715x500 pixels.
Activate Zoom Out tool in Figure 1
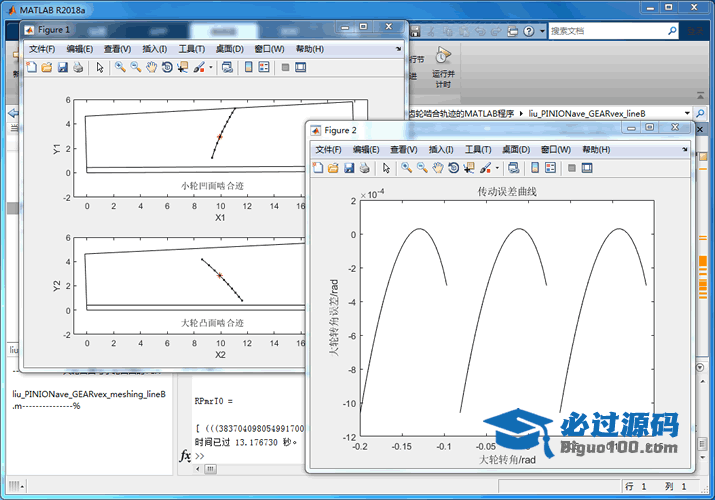pos(135,67)
